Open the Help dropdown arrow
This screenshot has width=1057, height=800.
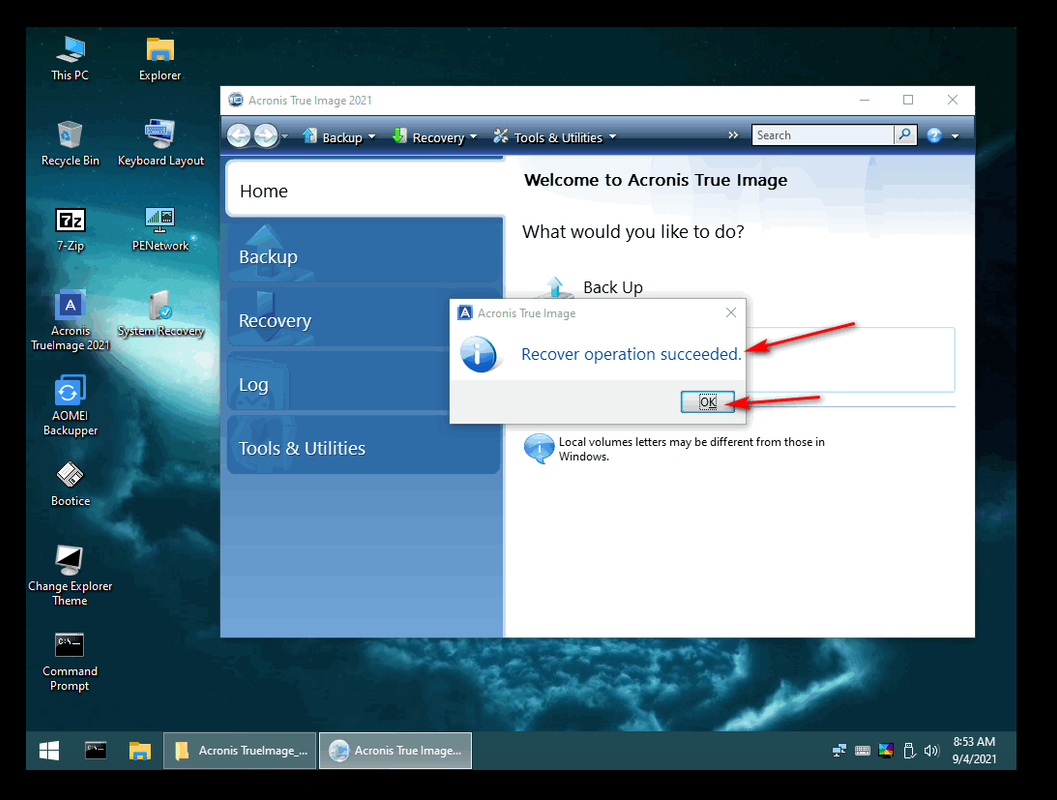[x=955, y=136]
